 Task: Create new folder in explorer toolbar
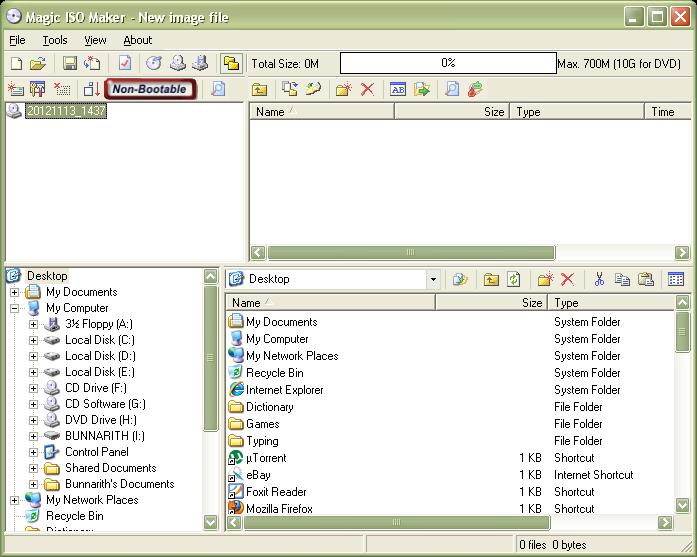click(x=545, y=279)
